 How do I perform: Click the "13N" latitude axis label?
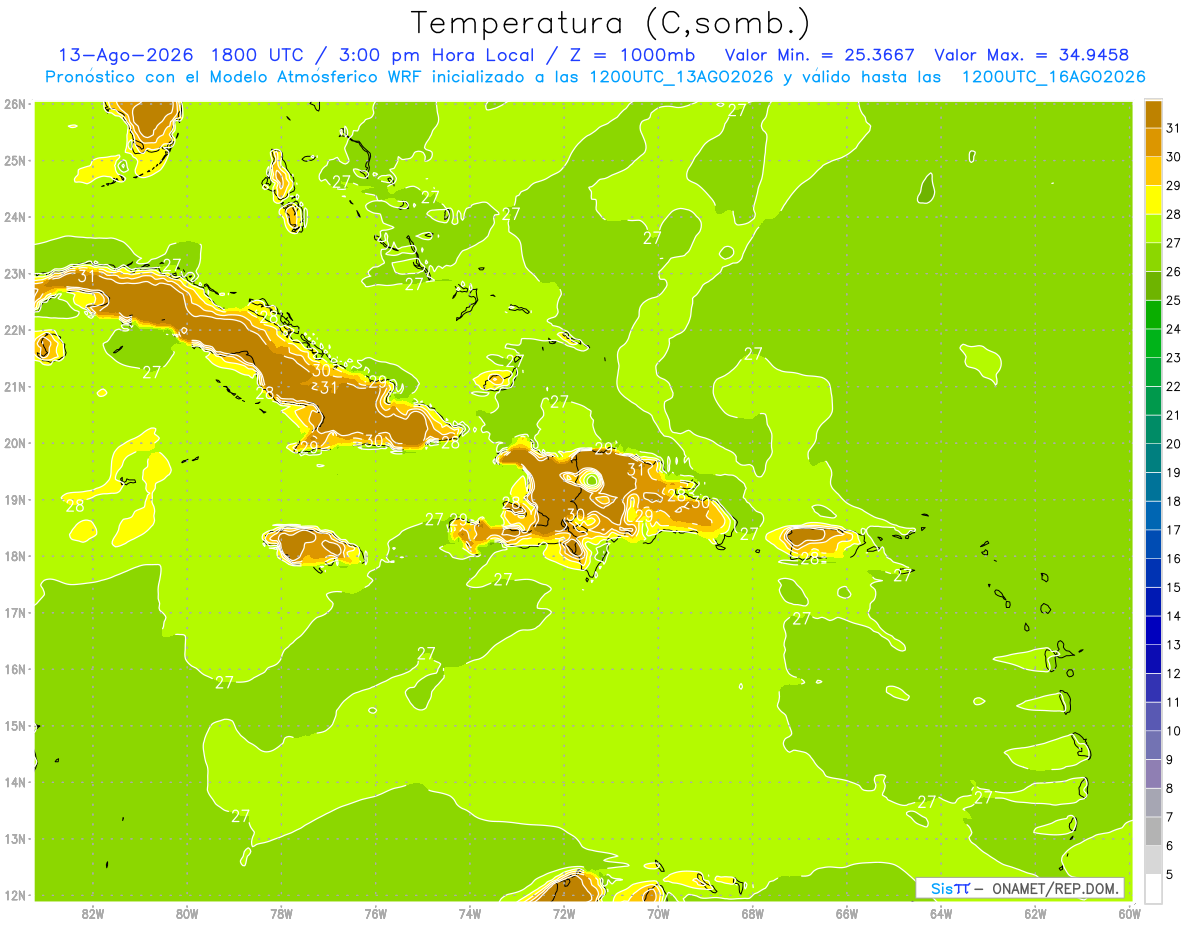pos(15,839)
